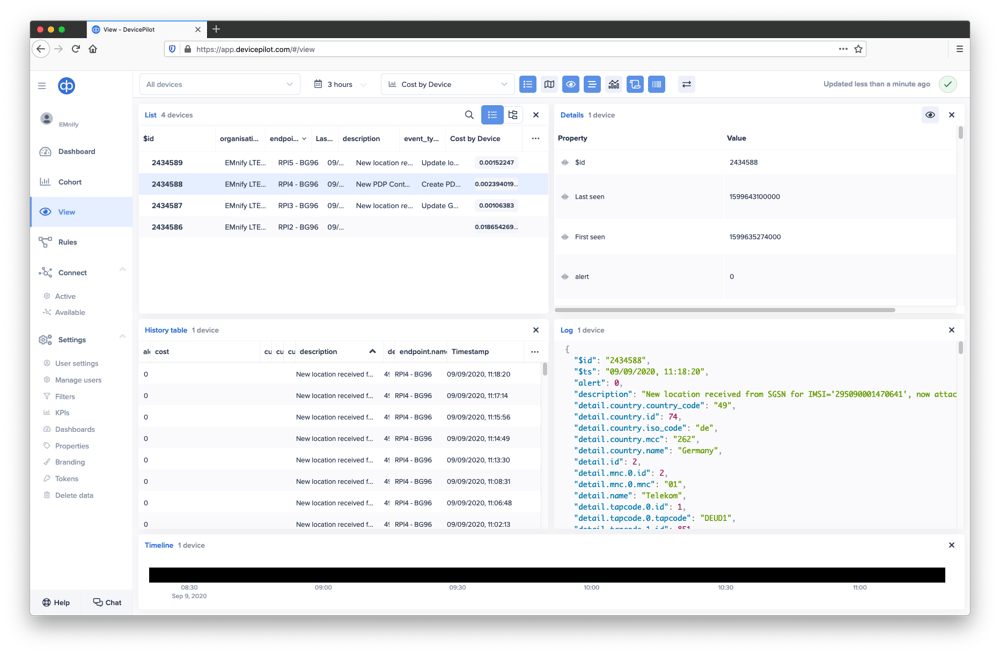Toggle visibility icon beside $id property
1000x655 pixels.
click(x=564, y=163)
